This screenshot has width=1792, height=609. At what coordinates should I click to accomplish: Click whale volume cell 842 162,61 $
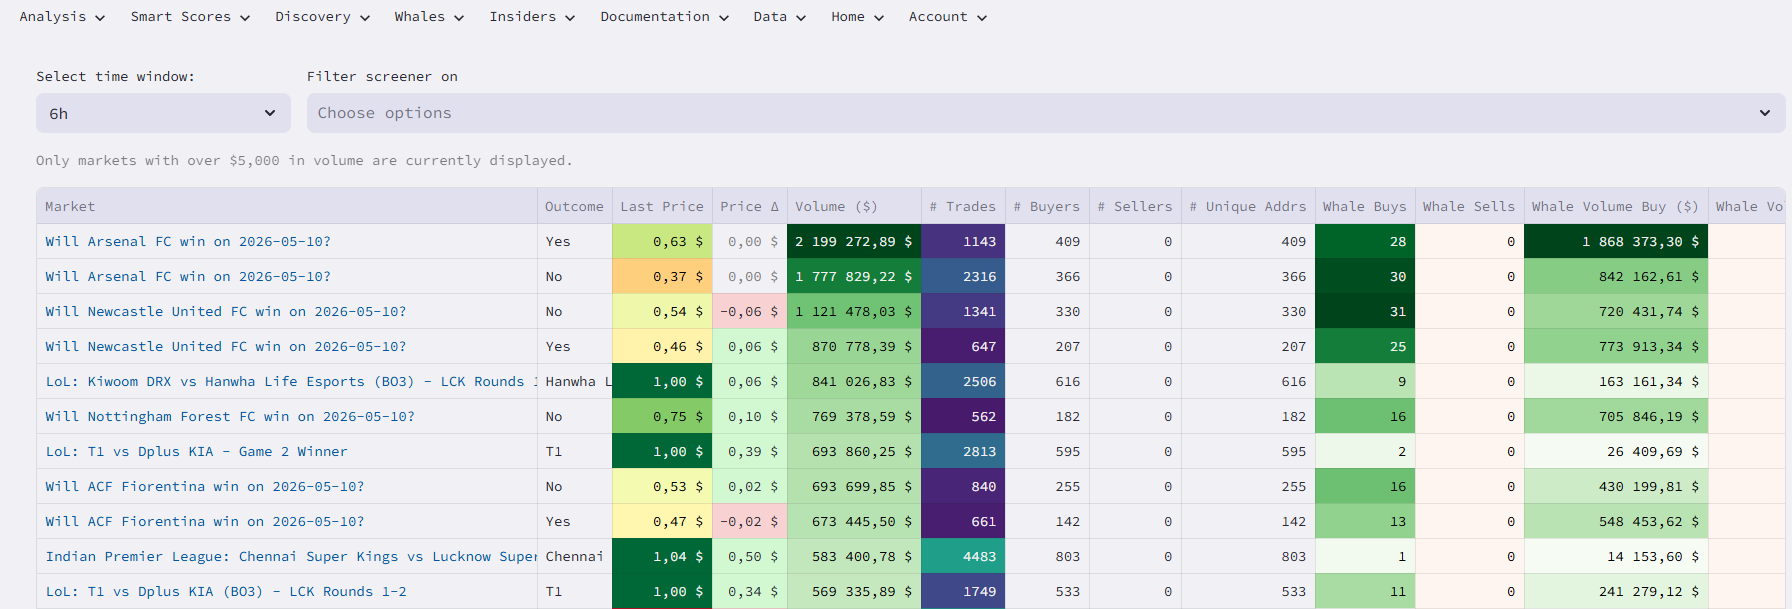(x=1616, y=276)
